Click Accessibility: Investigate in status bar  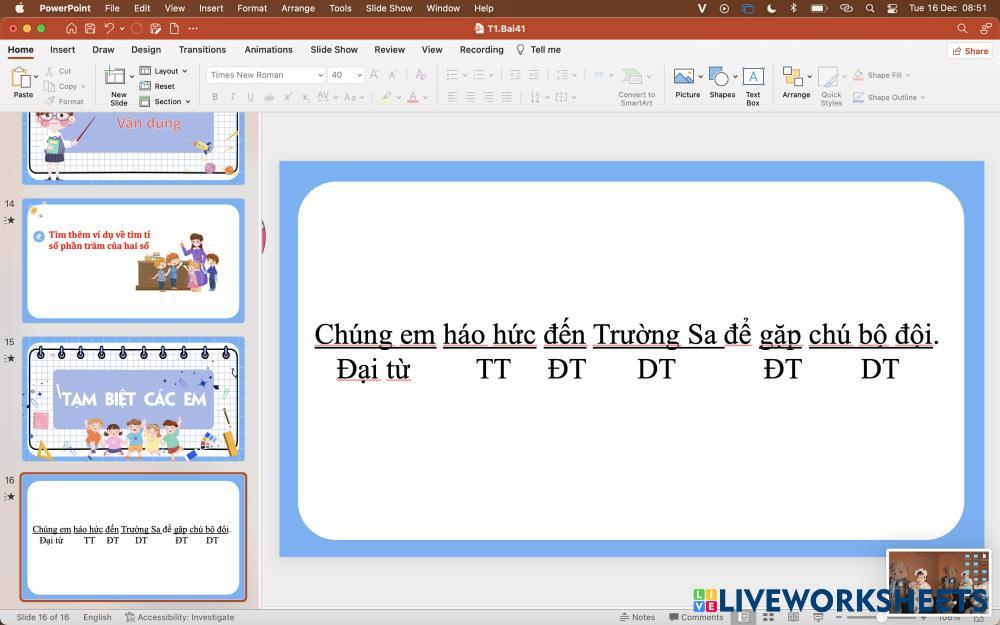179,617
